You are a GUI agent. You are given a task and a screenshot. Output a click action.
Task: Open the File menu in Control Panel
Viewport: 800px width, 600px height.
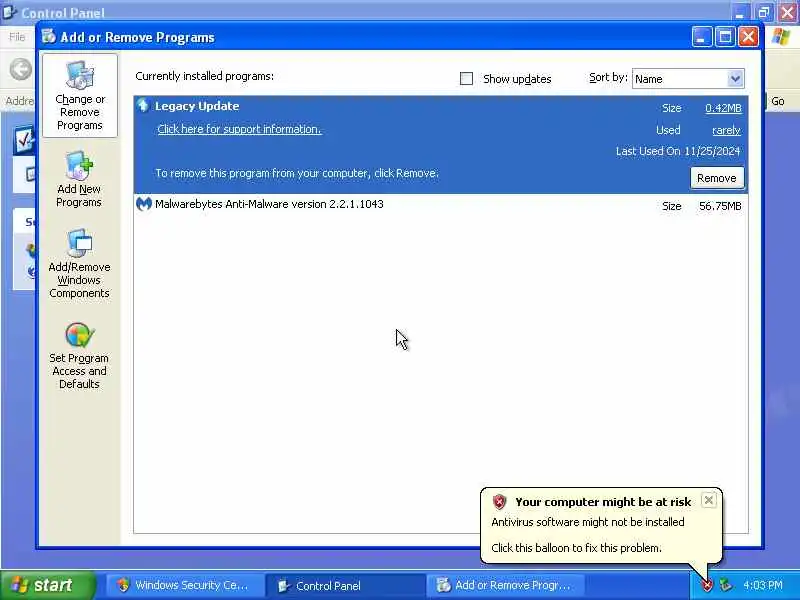click(x=17, y=37)
